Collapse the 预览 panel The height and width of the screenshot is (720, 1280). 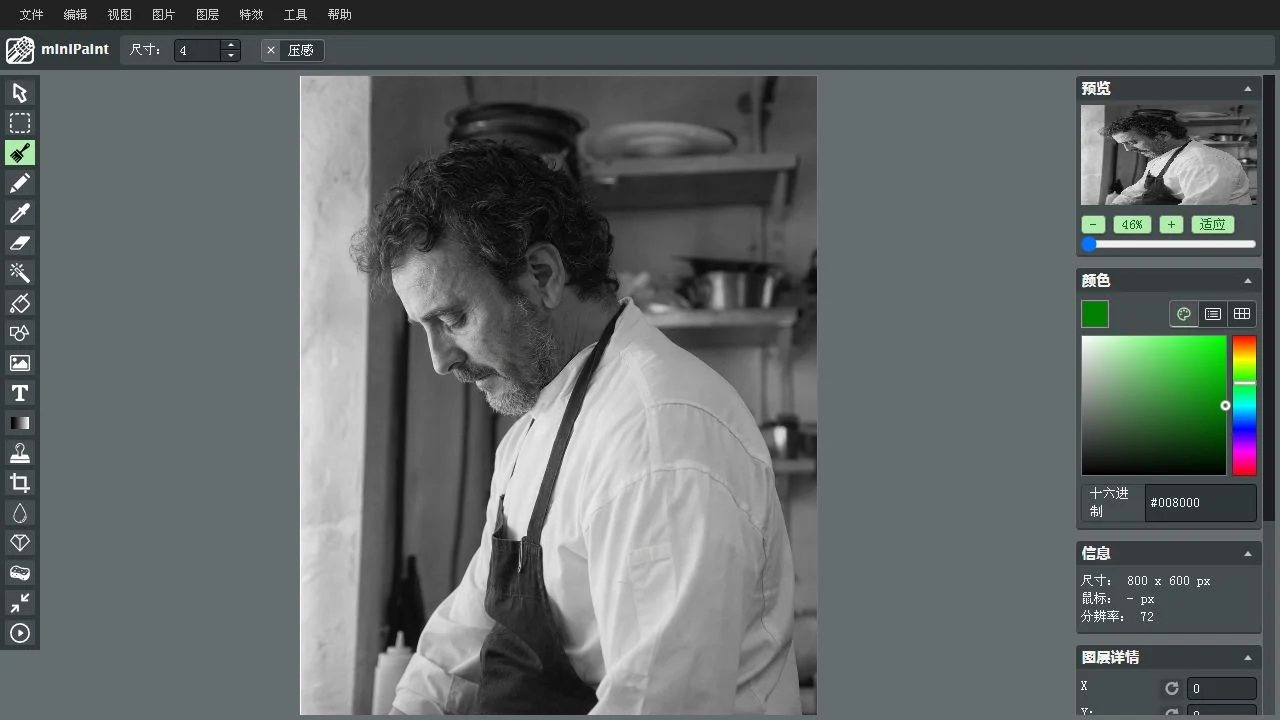pos(1248,89)
